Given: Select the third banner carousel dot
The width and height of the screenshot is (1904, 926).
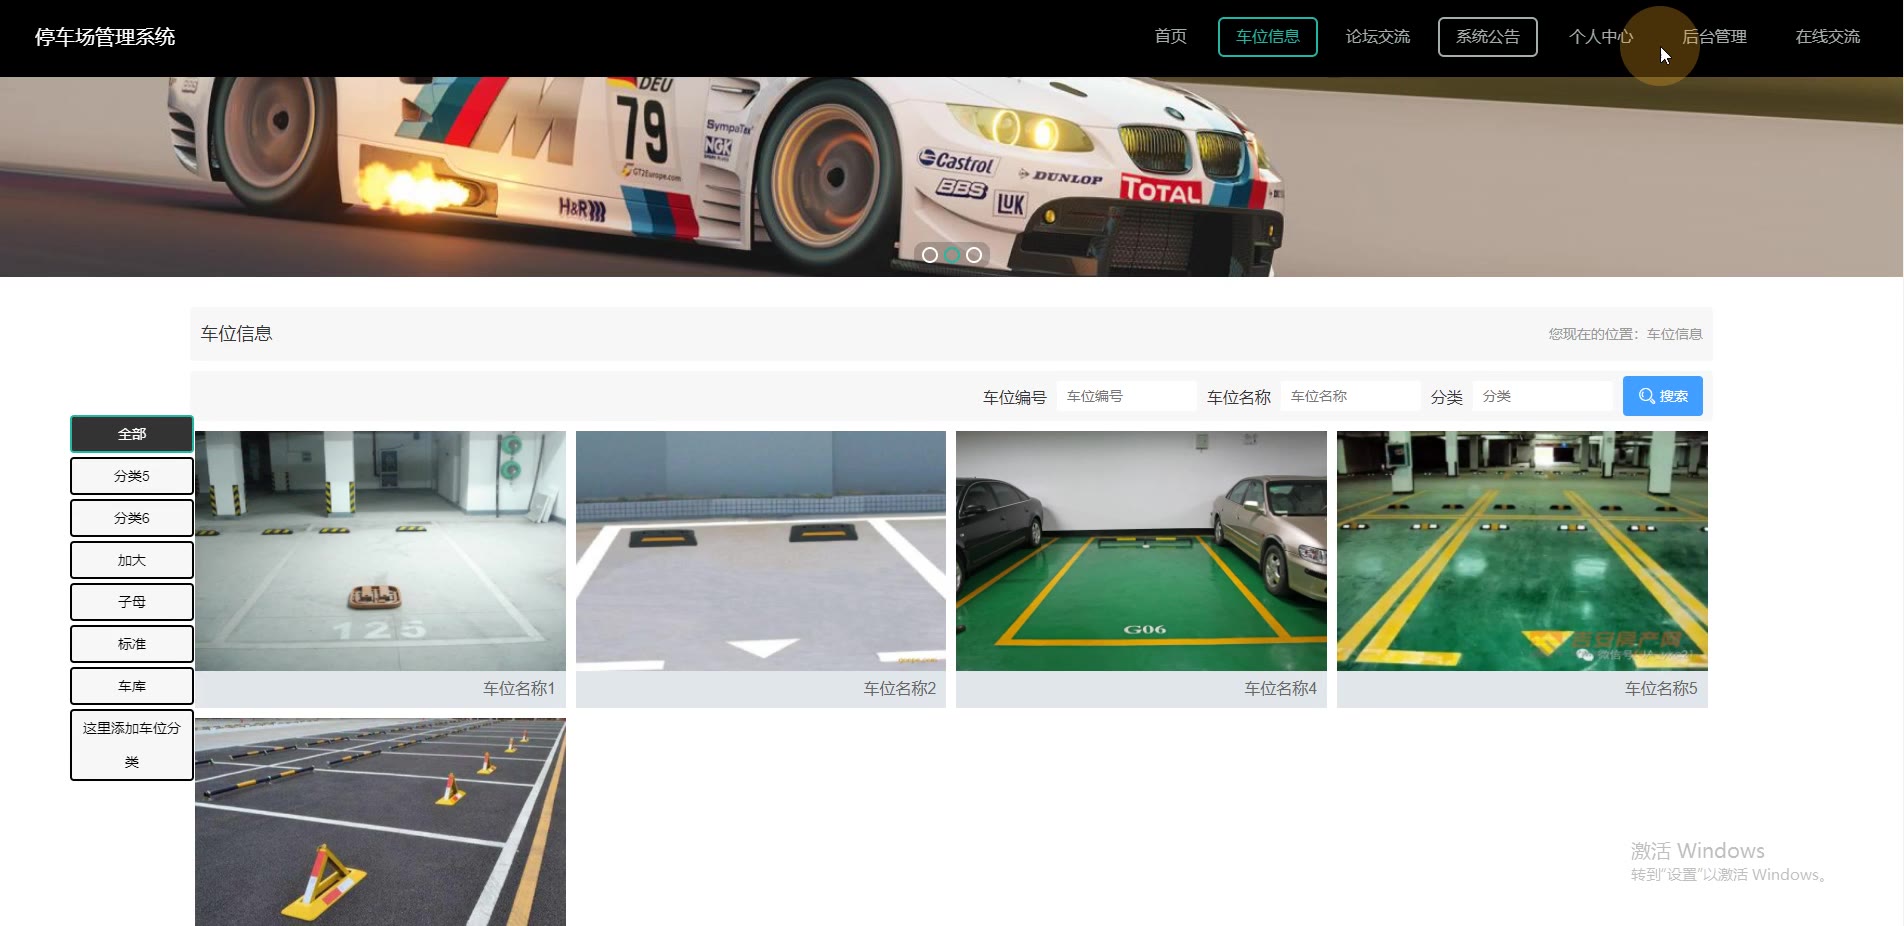Looking at the screenshot, I should [x=974, y=255].
